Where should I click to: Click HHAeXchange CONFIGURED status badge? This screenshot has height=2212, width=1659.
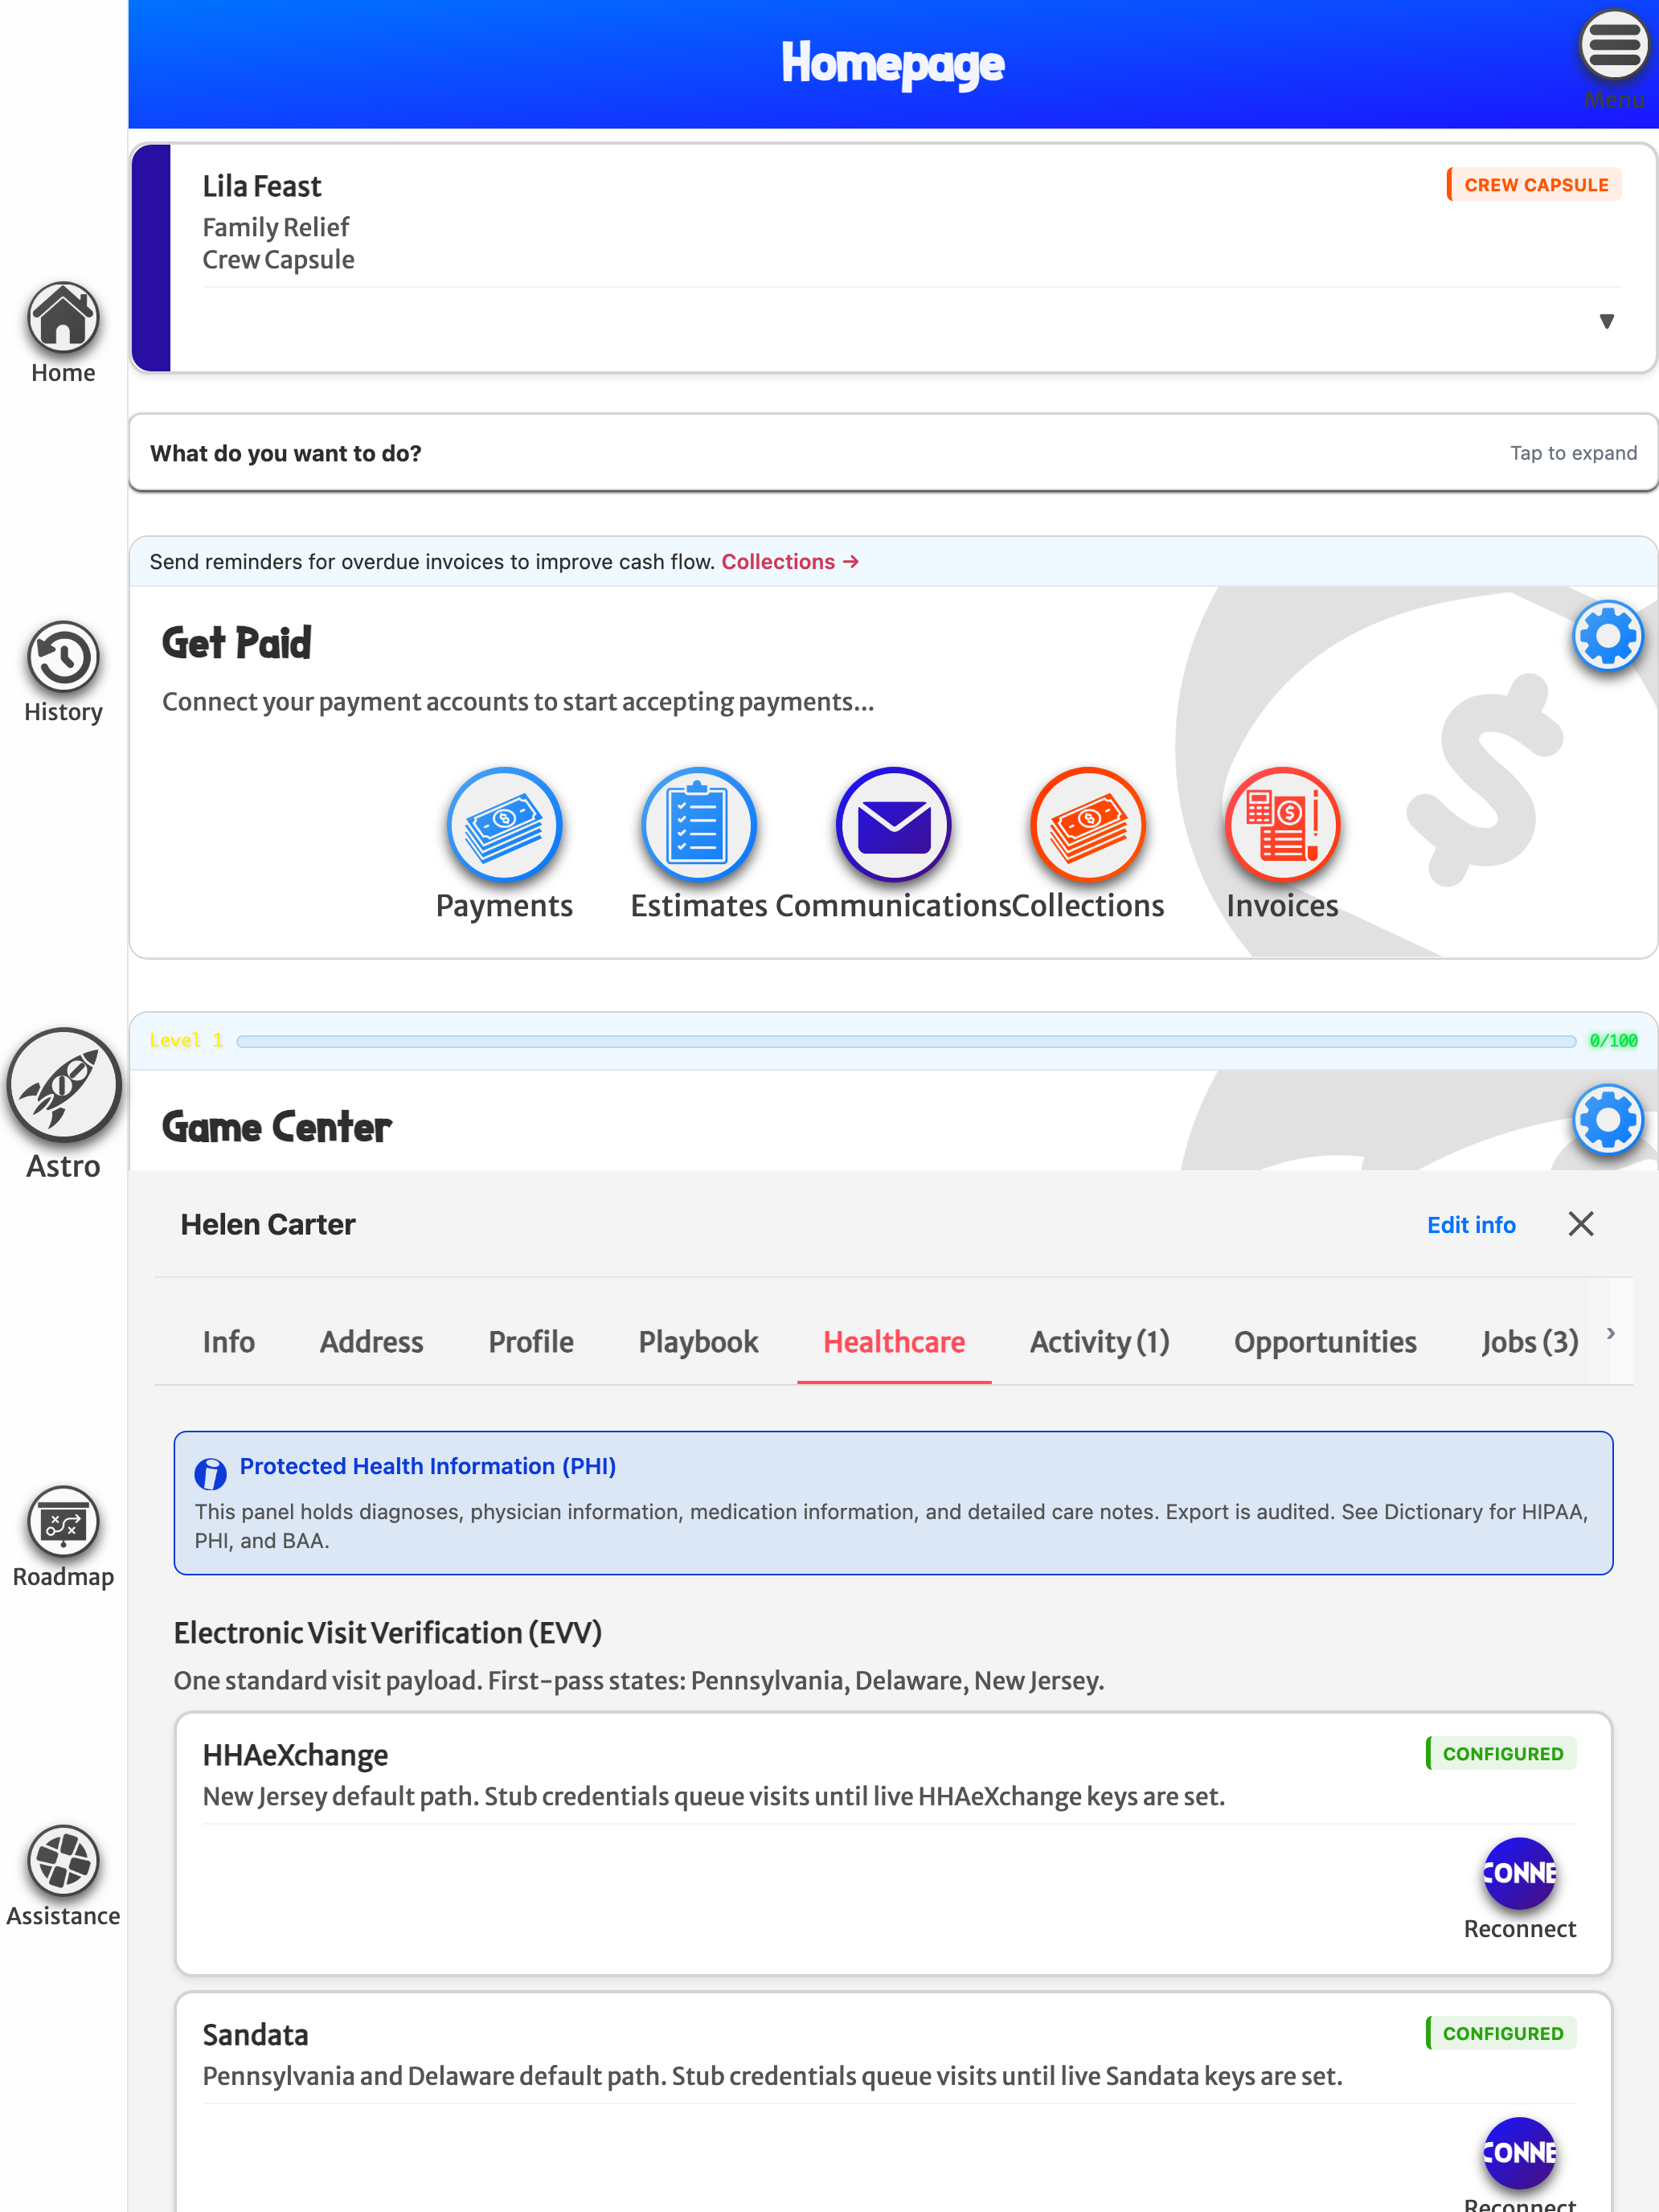tap(1501, 1753)
